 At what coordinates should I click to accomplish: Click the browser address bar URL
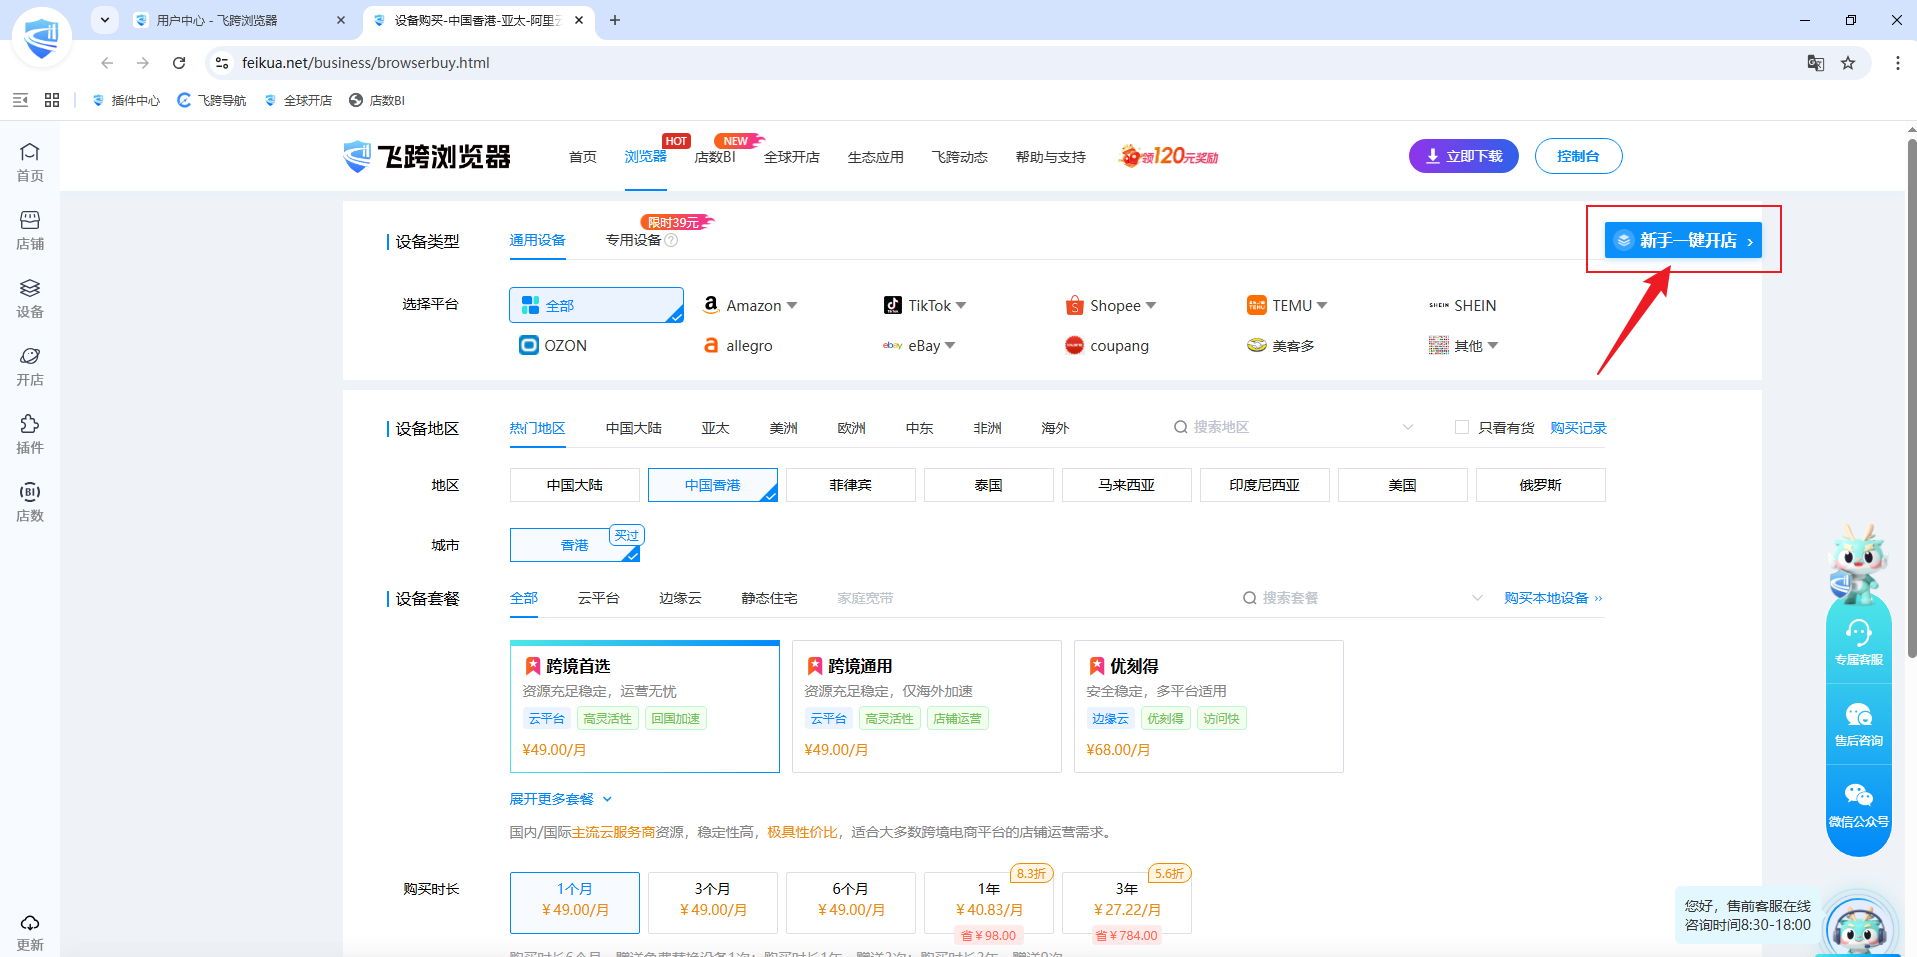[x=366, y=63]
